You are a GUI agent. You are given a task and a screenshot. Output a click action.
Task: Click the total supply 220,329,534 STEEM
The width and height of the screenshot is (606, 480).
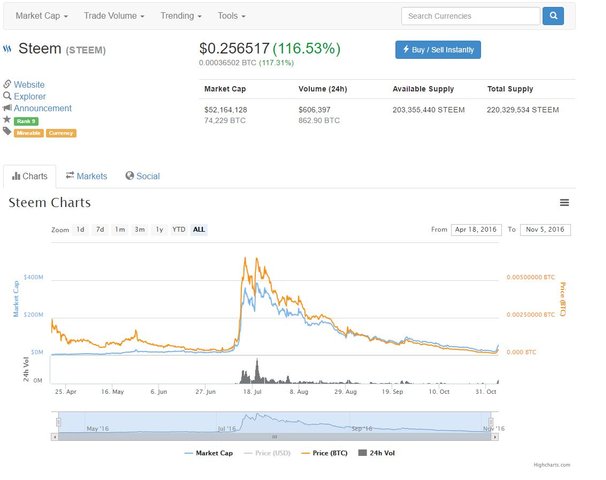point(523,110)
